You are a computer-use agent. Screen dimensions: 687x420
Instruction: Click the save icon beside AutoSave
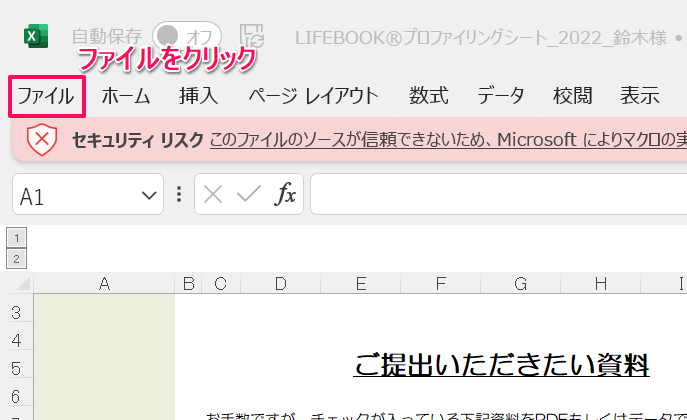click(252, 37)
